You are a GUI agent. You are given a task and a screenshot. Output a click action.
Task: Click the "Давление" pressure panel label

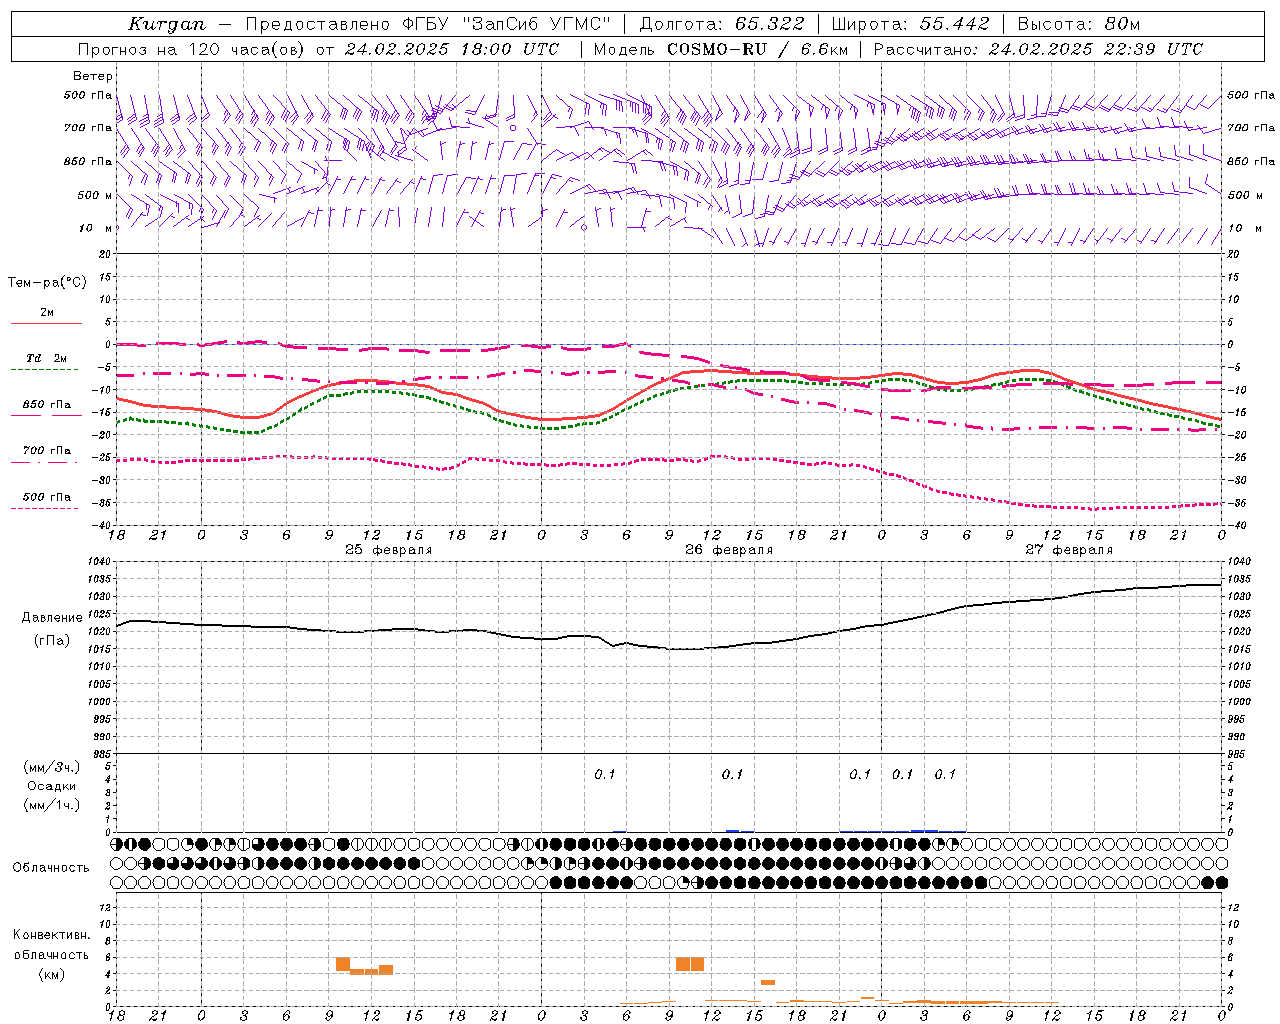(52, 618)
